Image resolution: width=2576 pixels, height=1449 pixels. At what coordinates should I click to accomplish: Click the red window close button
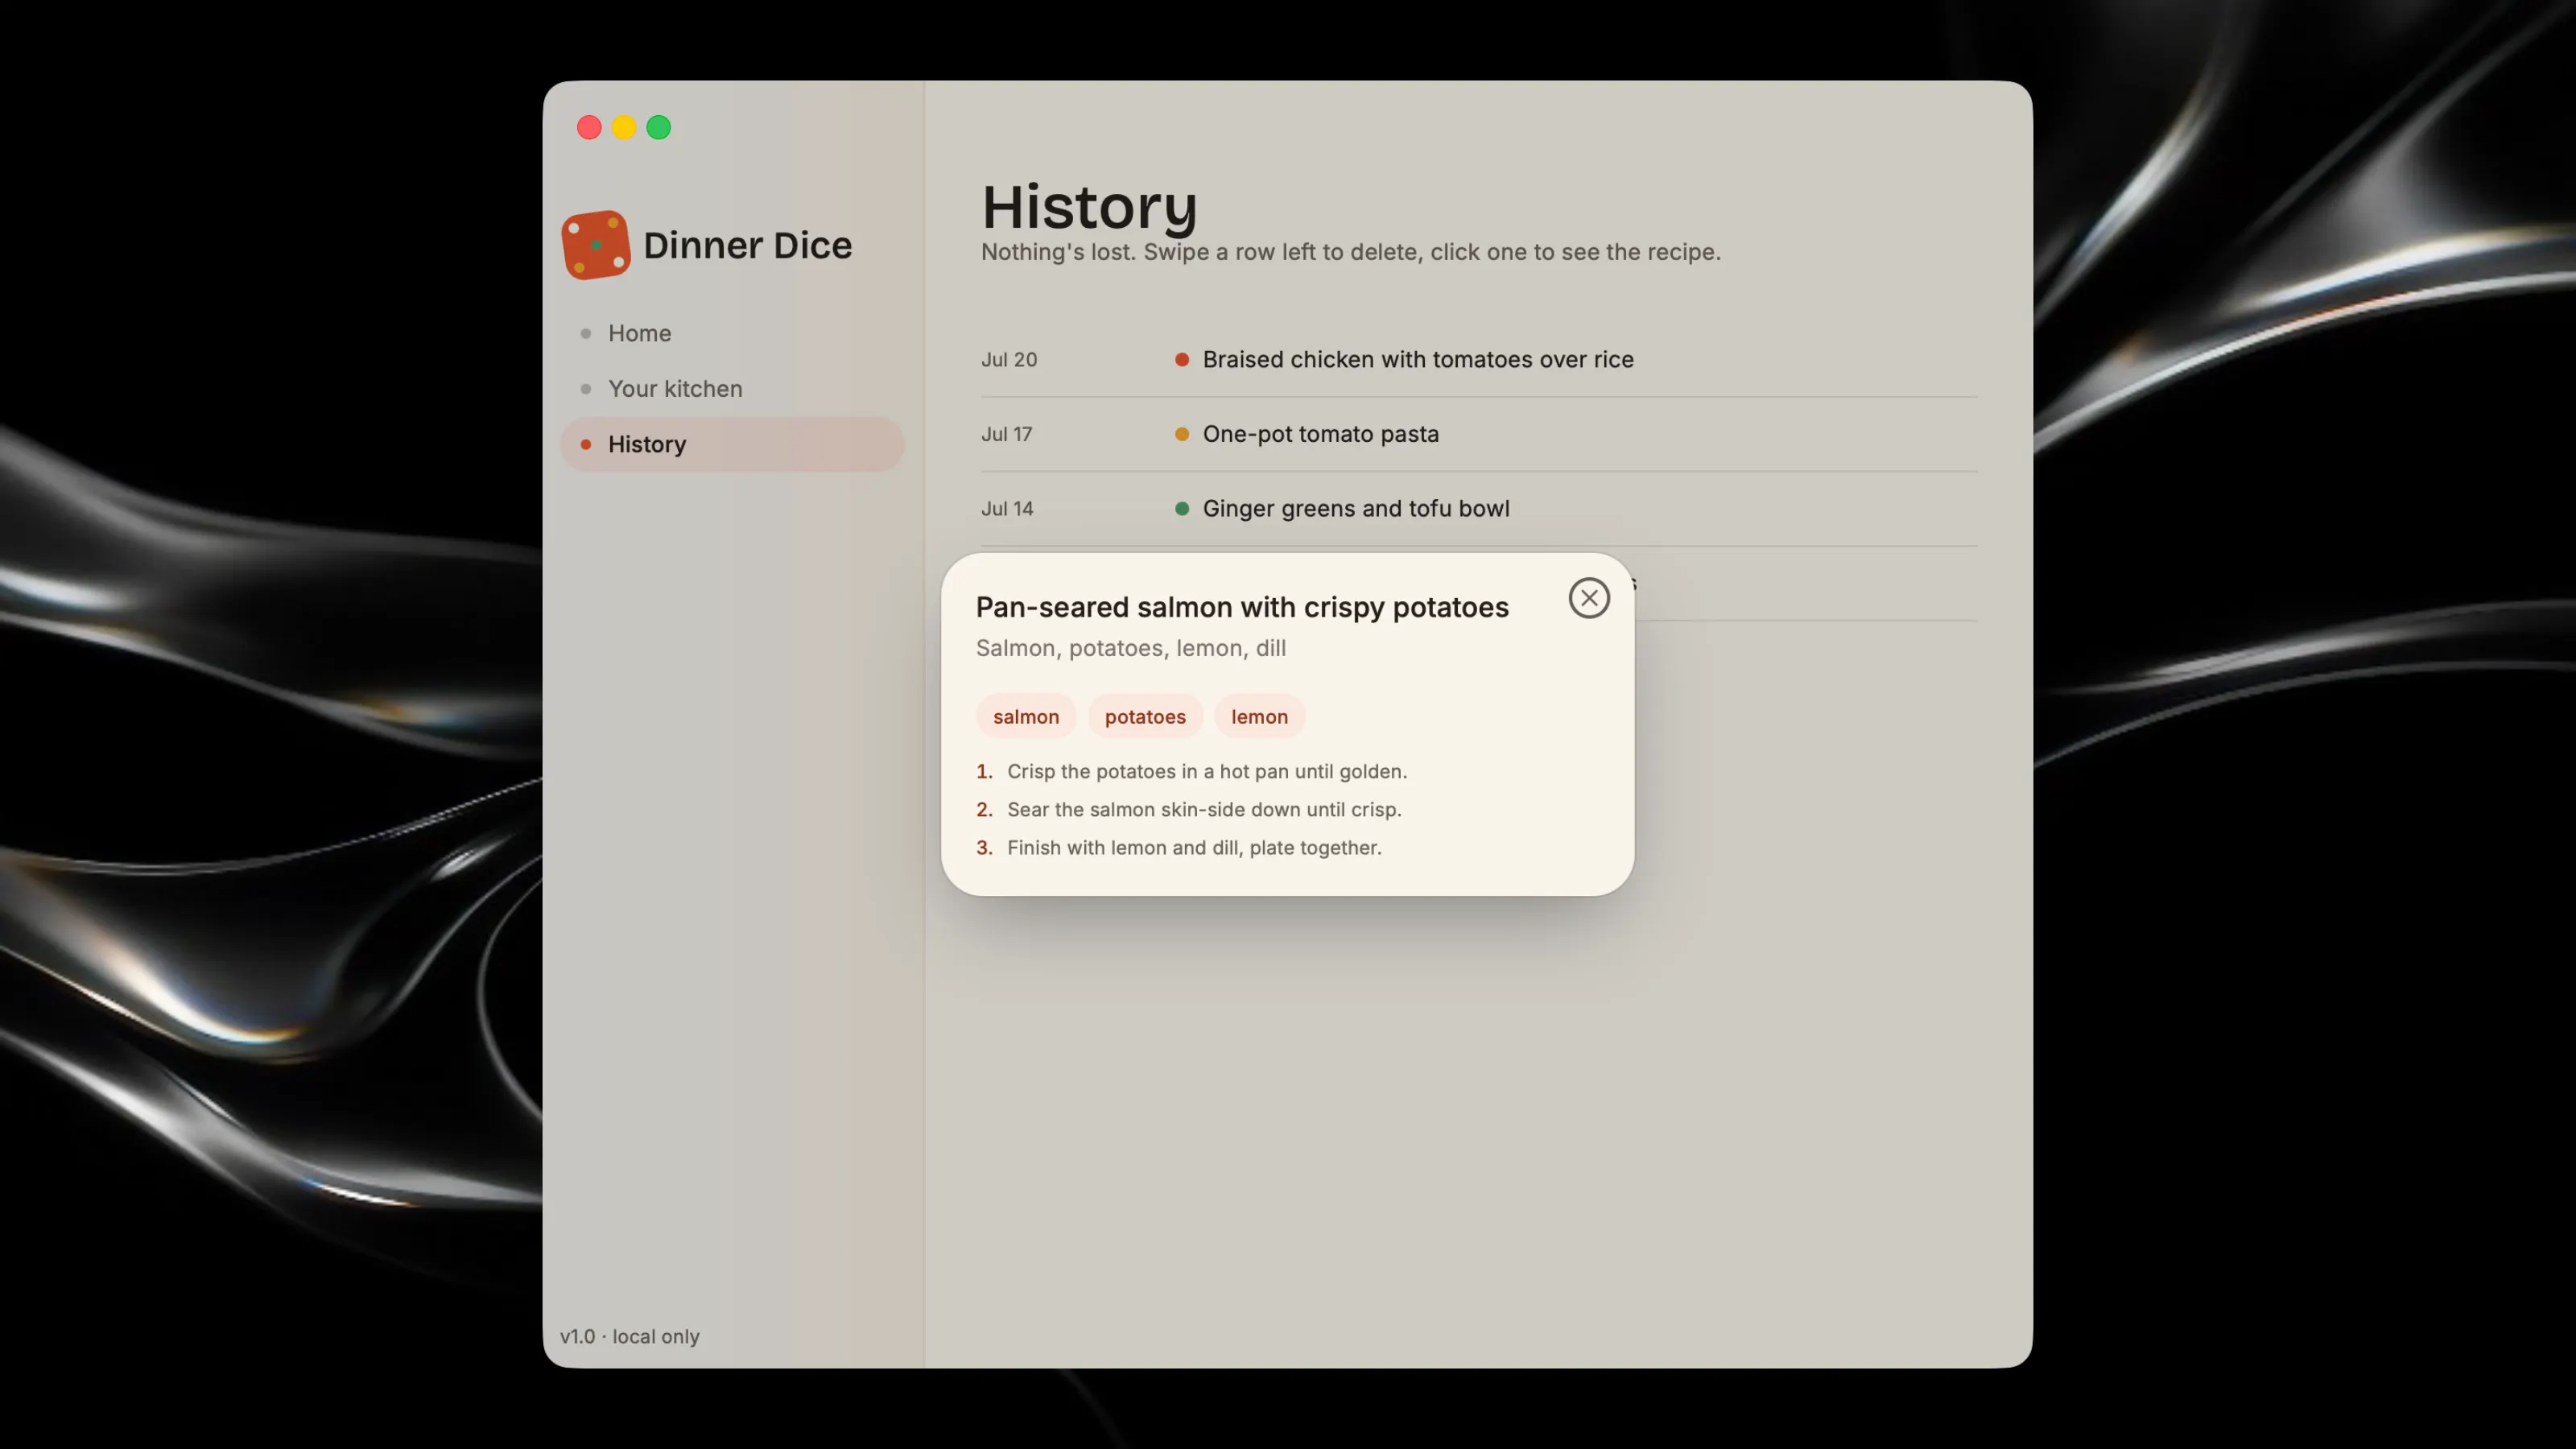(589, 127)
